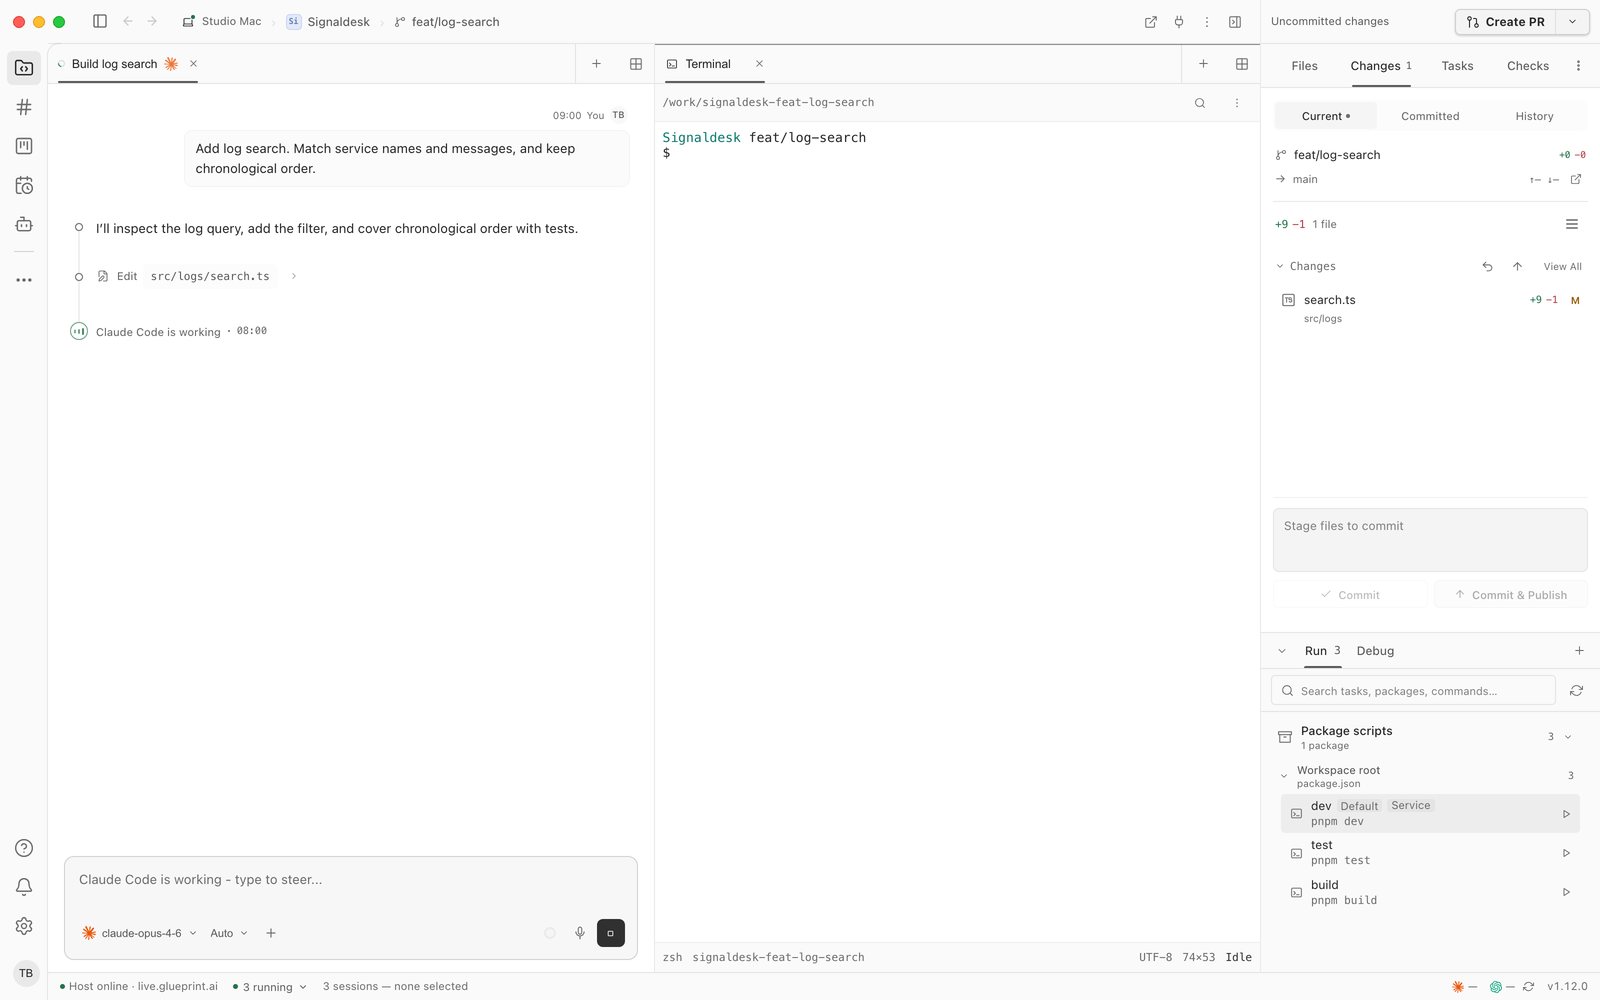
Task: Select the Committed segment
Action: [x=1430, y=116]
